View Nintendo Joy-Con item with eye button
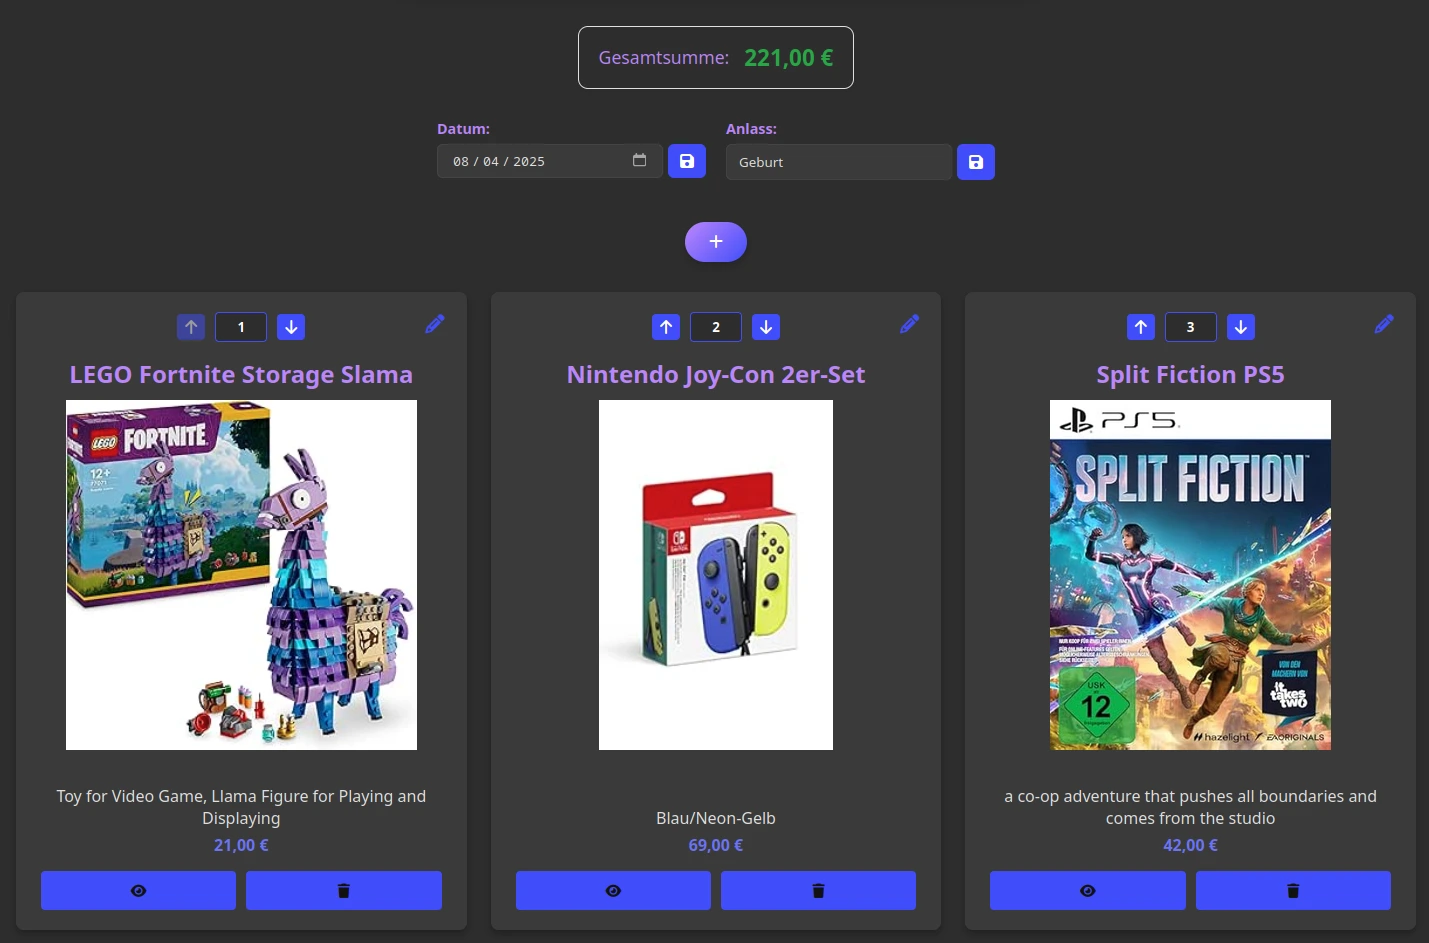This screenshot has width=1429, height=943. tap(613, 890)
